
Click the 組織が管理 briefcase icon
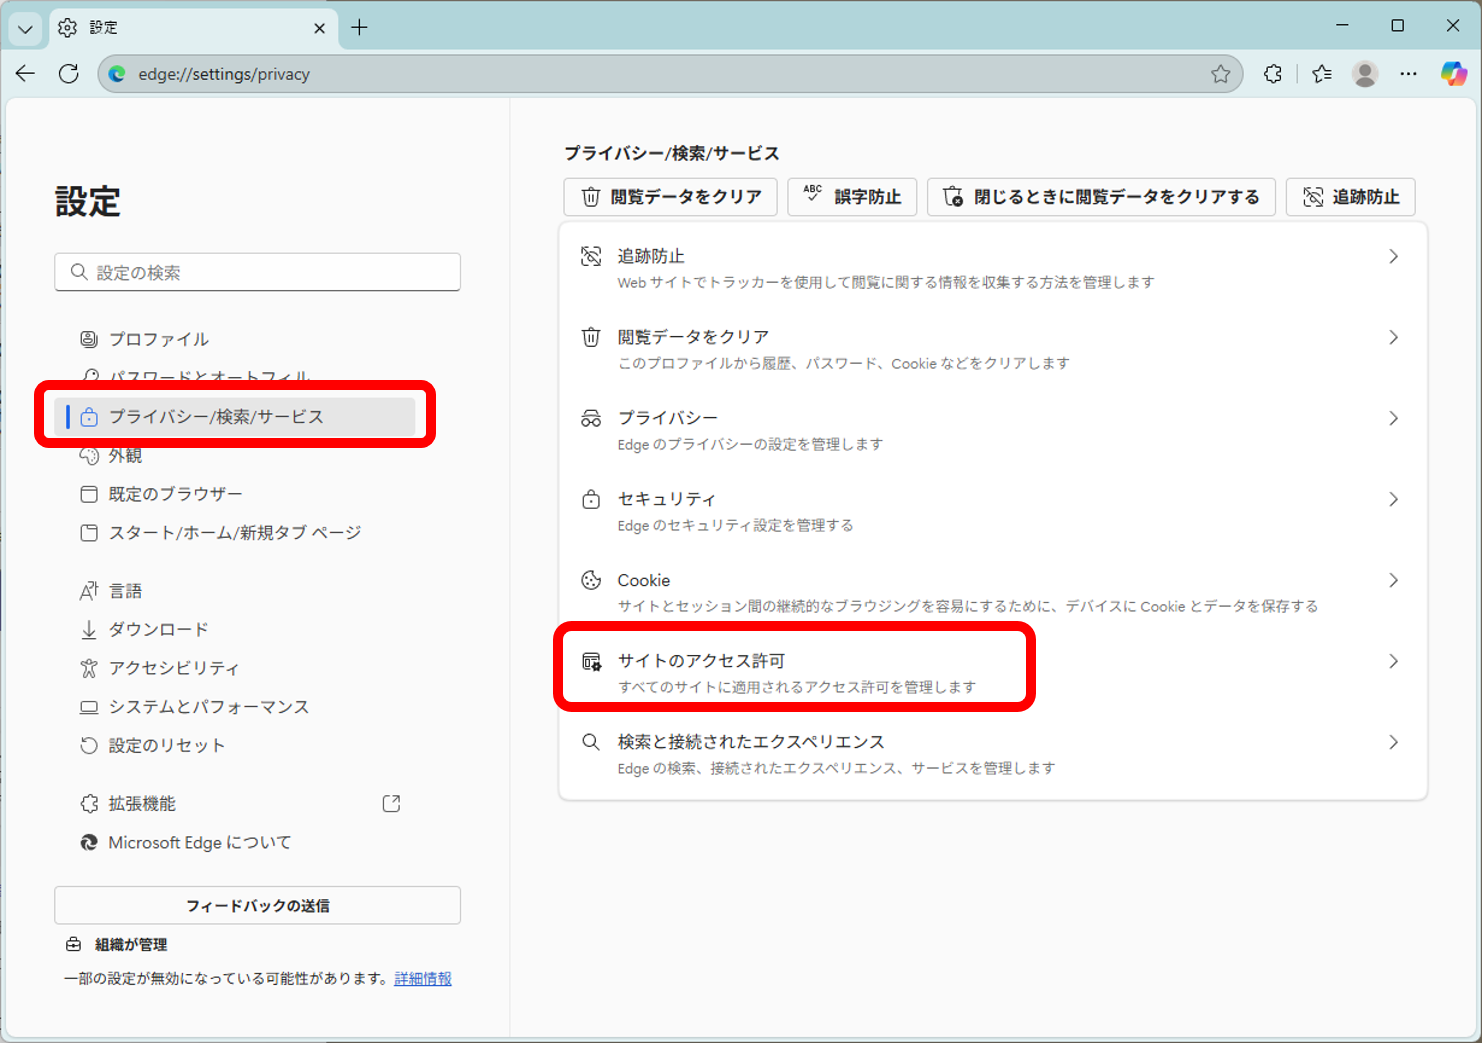click(73, 944)
